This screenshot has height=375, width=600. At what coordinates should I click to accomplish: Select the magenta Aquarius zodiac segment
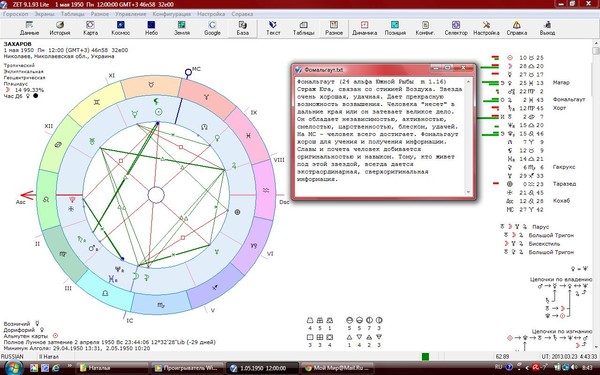point(265,190)
